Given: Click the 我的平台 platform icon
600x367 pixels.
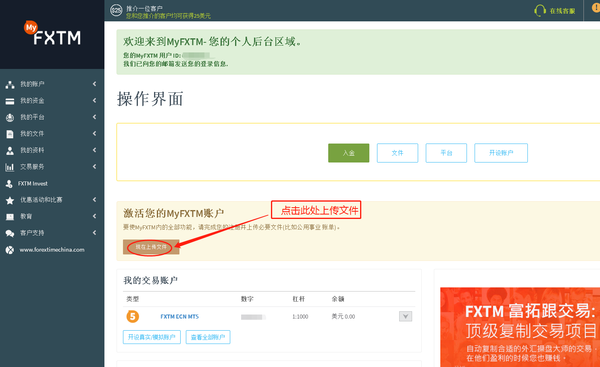Looking at the screenshot, I should click(10, 117).
